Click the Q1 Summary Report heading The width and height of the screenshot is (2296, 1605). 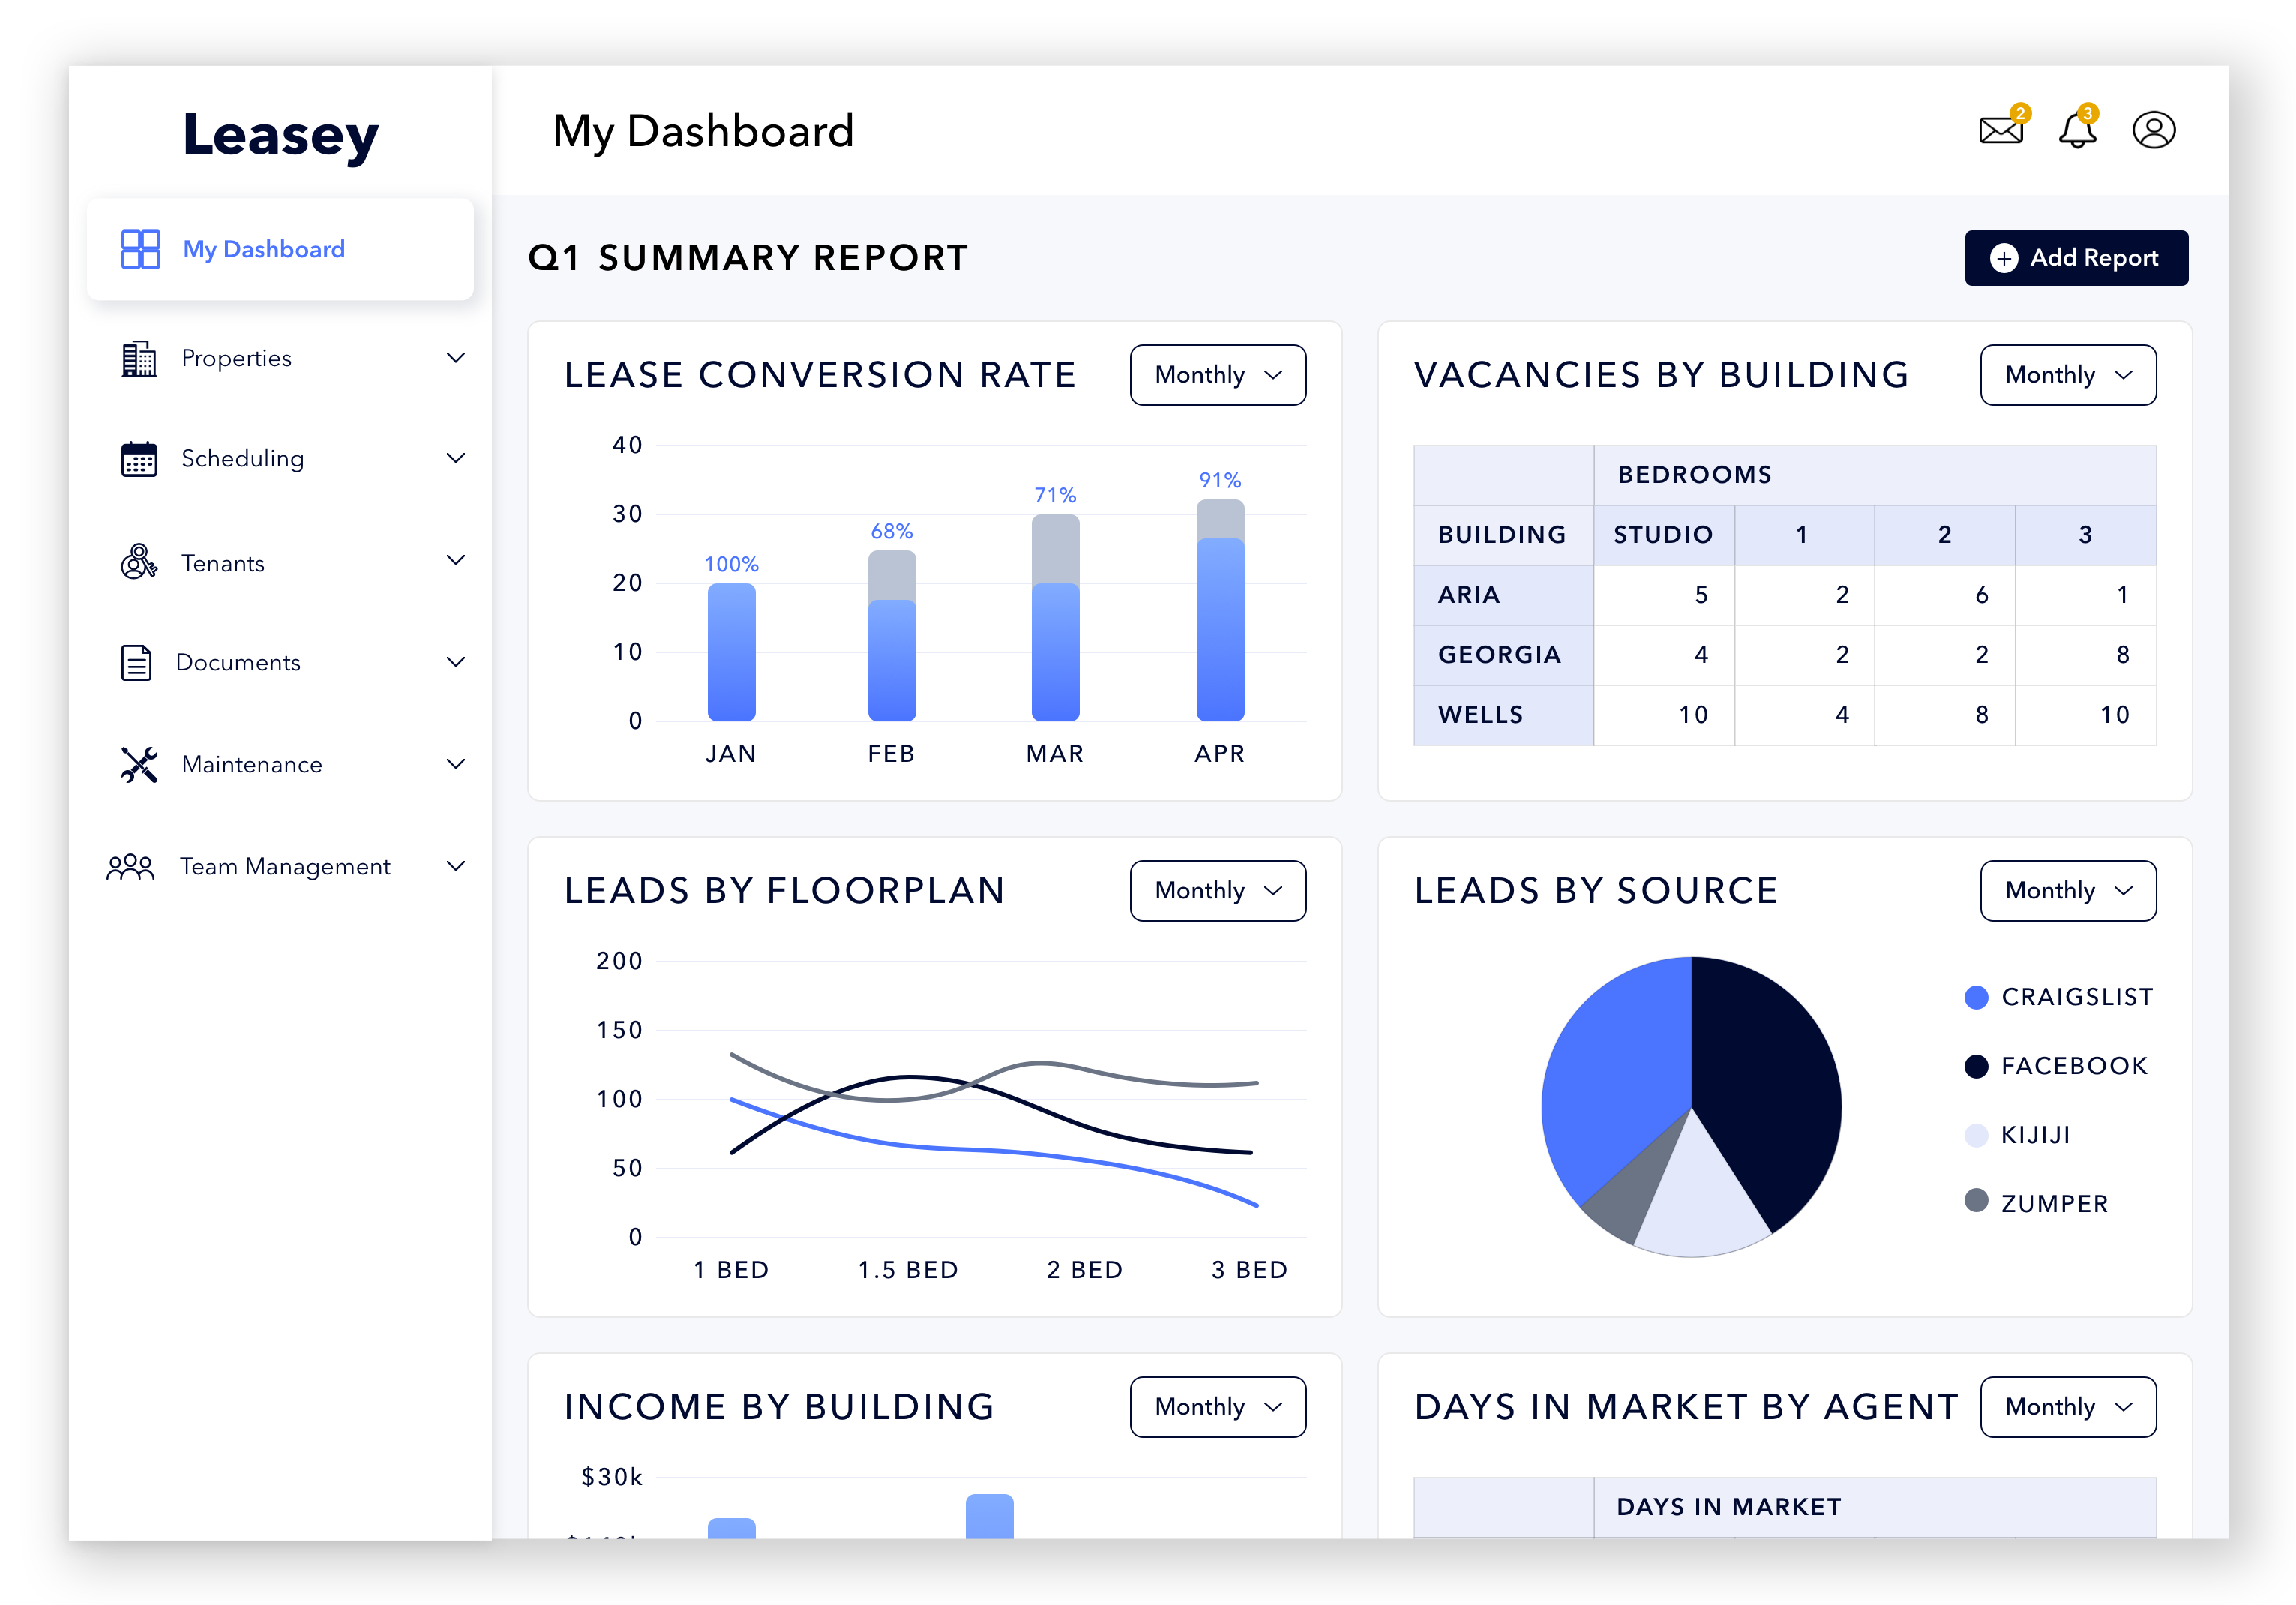[748, 258]
